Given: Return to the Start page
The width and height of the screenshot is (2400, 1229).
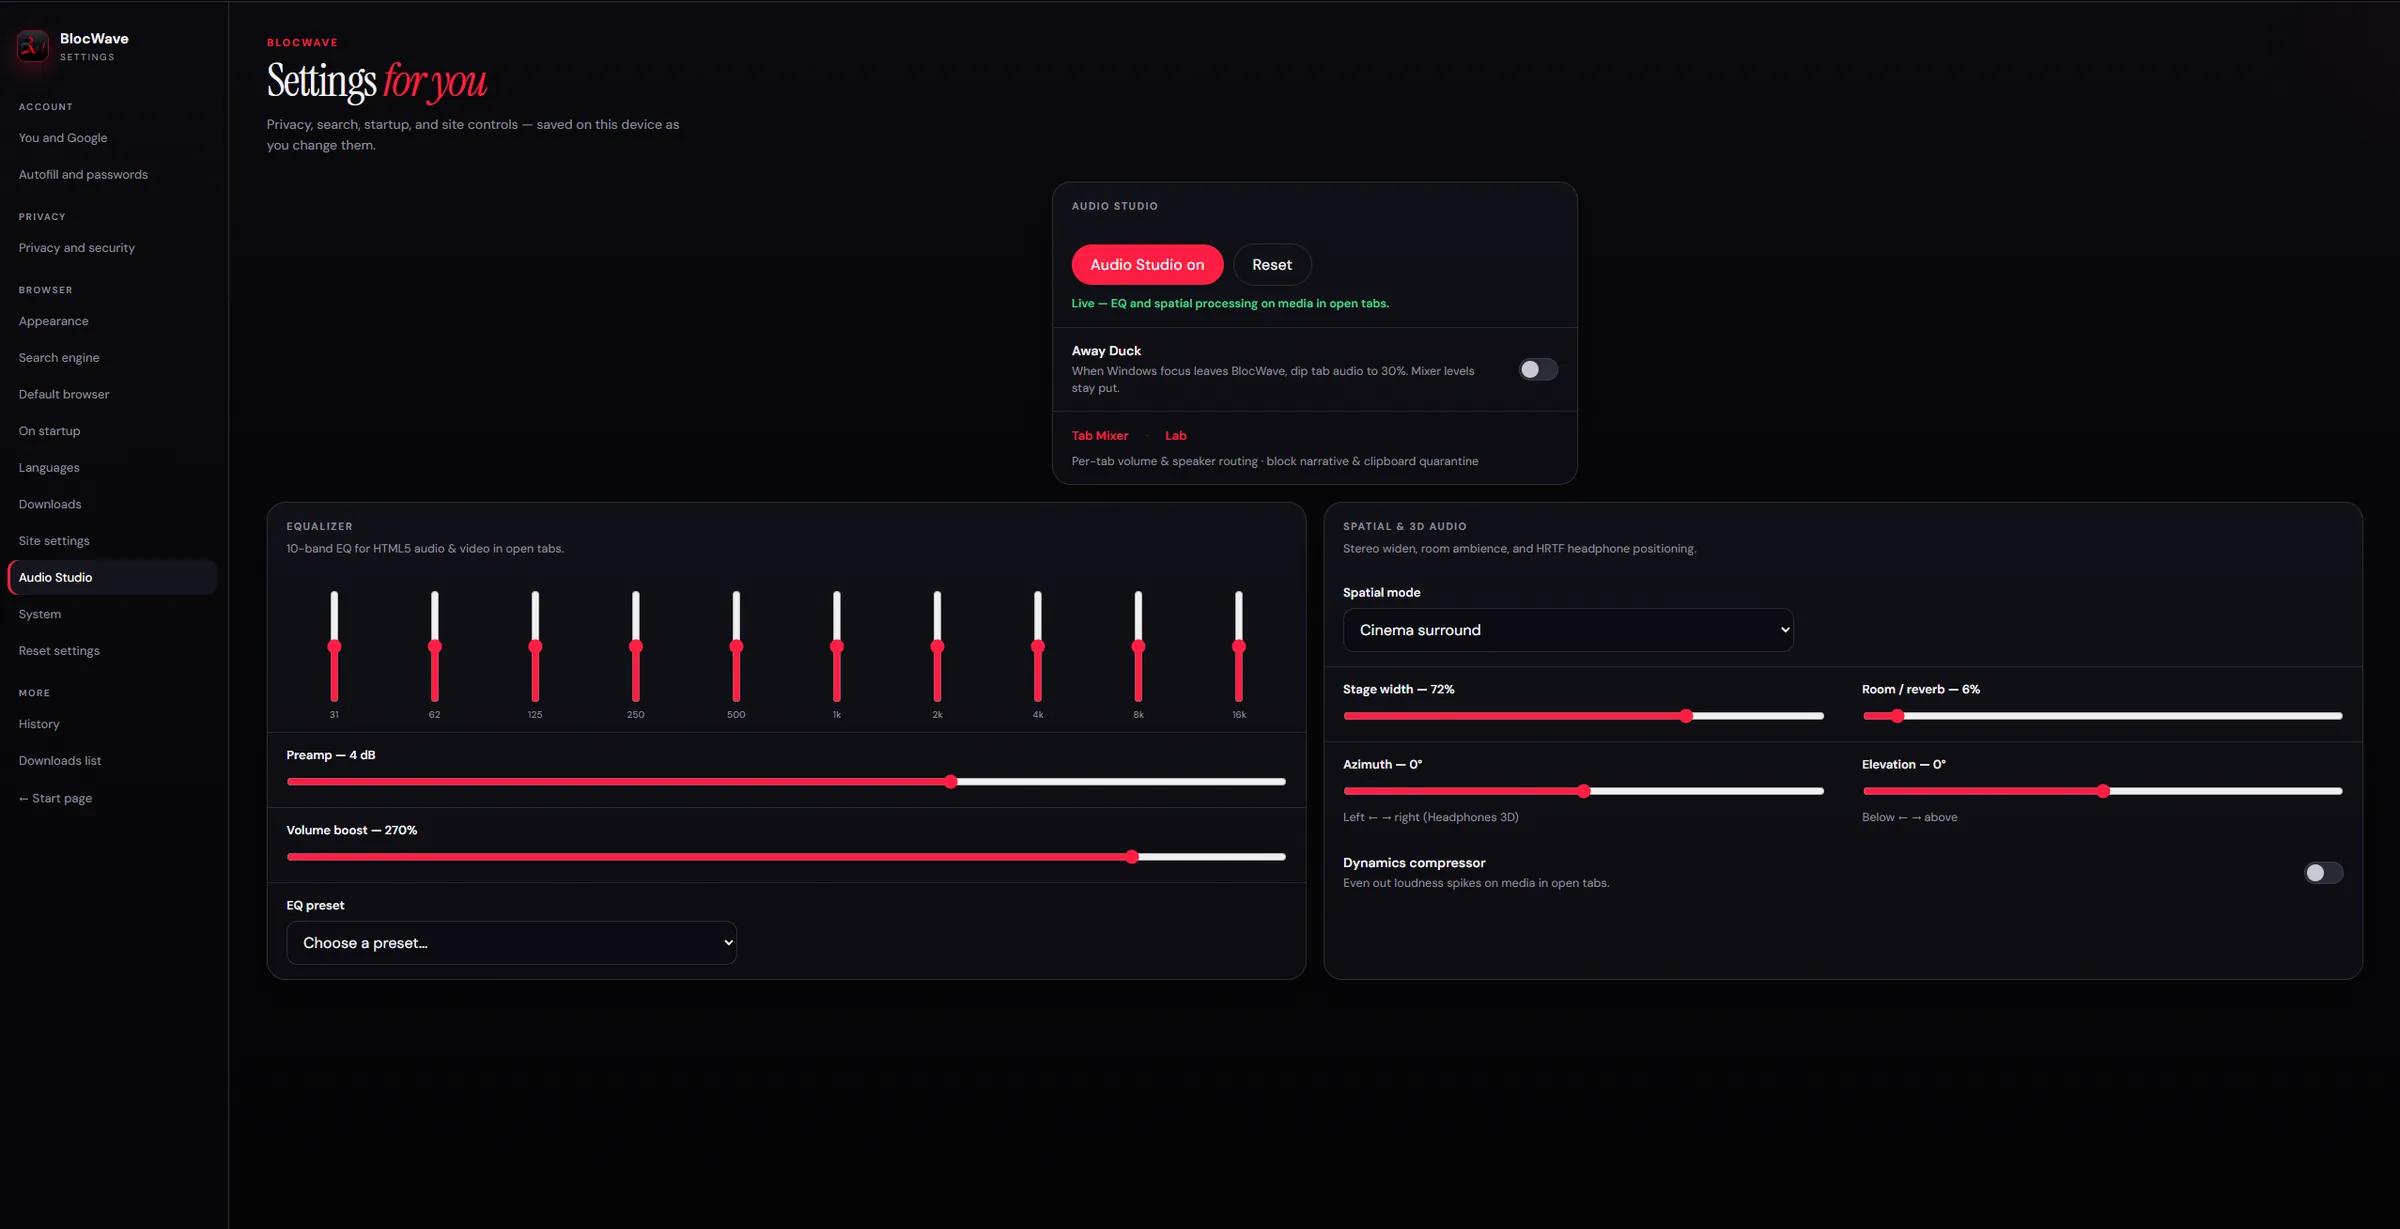Looking at the screenshot, I should (112, 798).
